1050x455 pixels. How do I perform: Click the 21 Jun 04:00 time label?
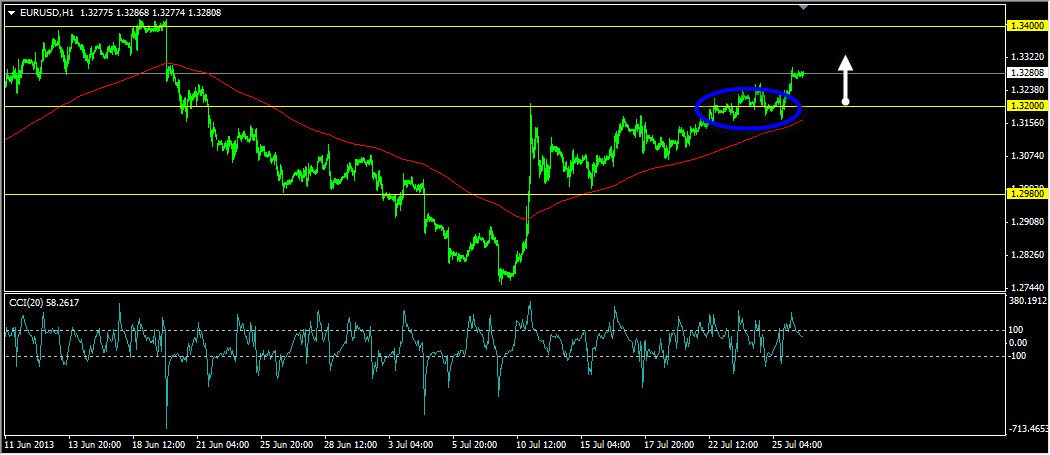coord(223,445)
